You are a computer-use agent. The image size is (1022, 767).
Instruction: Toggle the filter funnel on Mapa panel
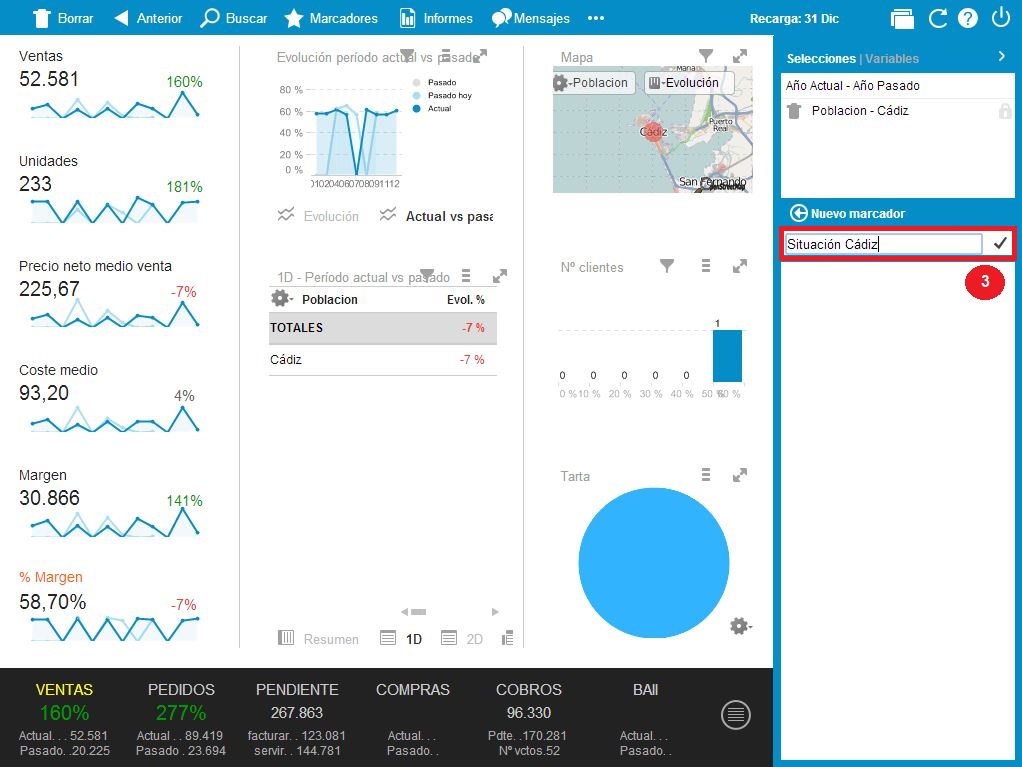[x=706, y=56]
